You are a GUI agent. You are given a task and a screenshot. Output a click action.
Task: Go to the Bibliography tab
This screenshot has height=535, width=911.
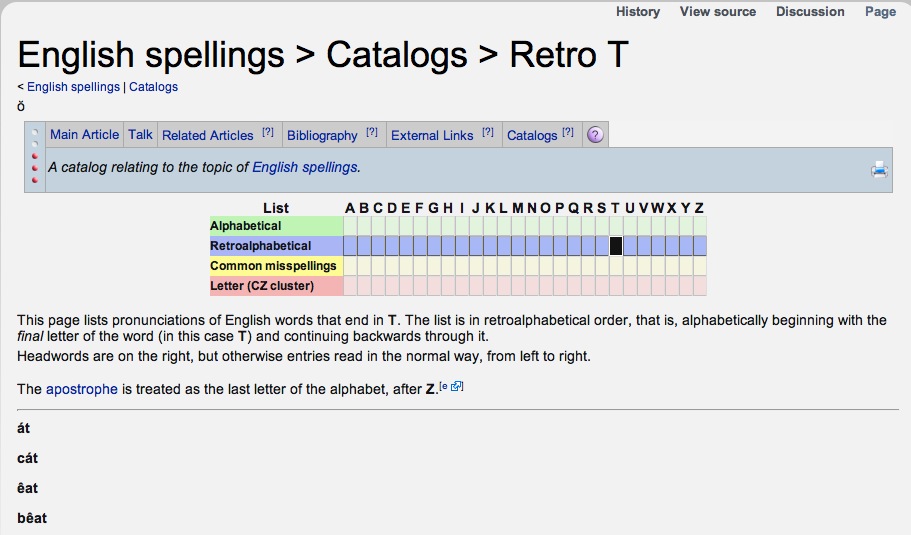coord(322,135)
